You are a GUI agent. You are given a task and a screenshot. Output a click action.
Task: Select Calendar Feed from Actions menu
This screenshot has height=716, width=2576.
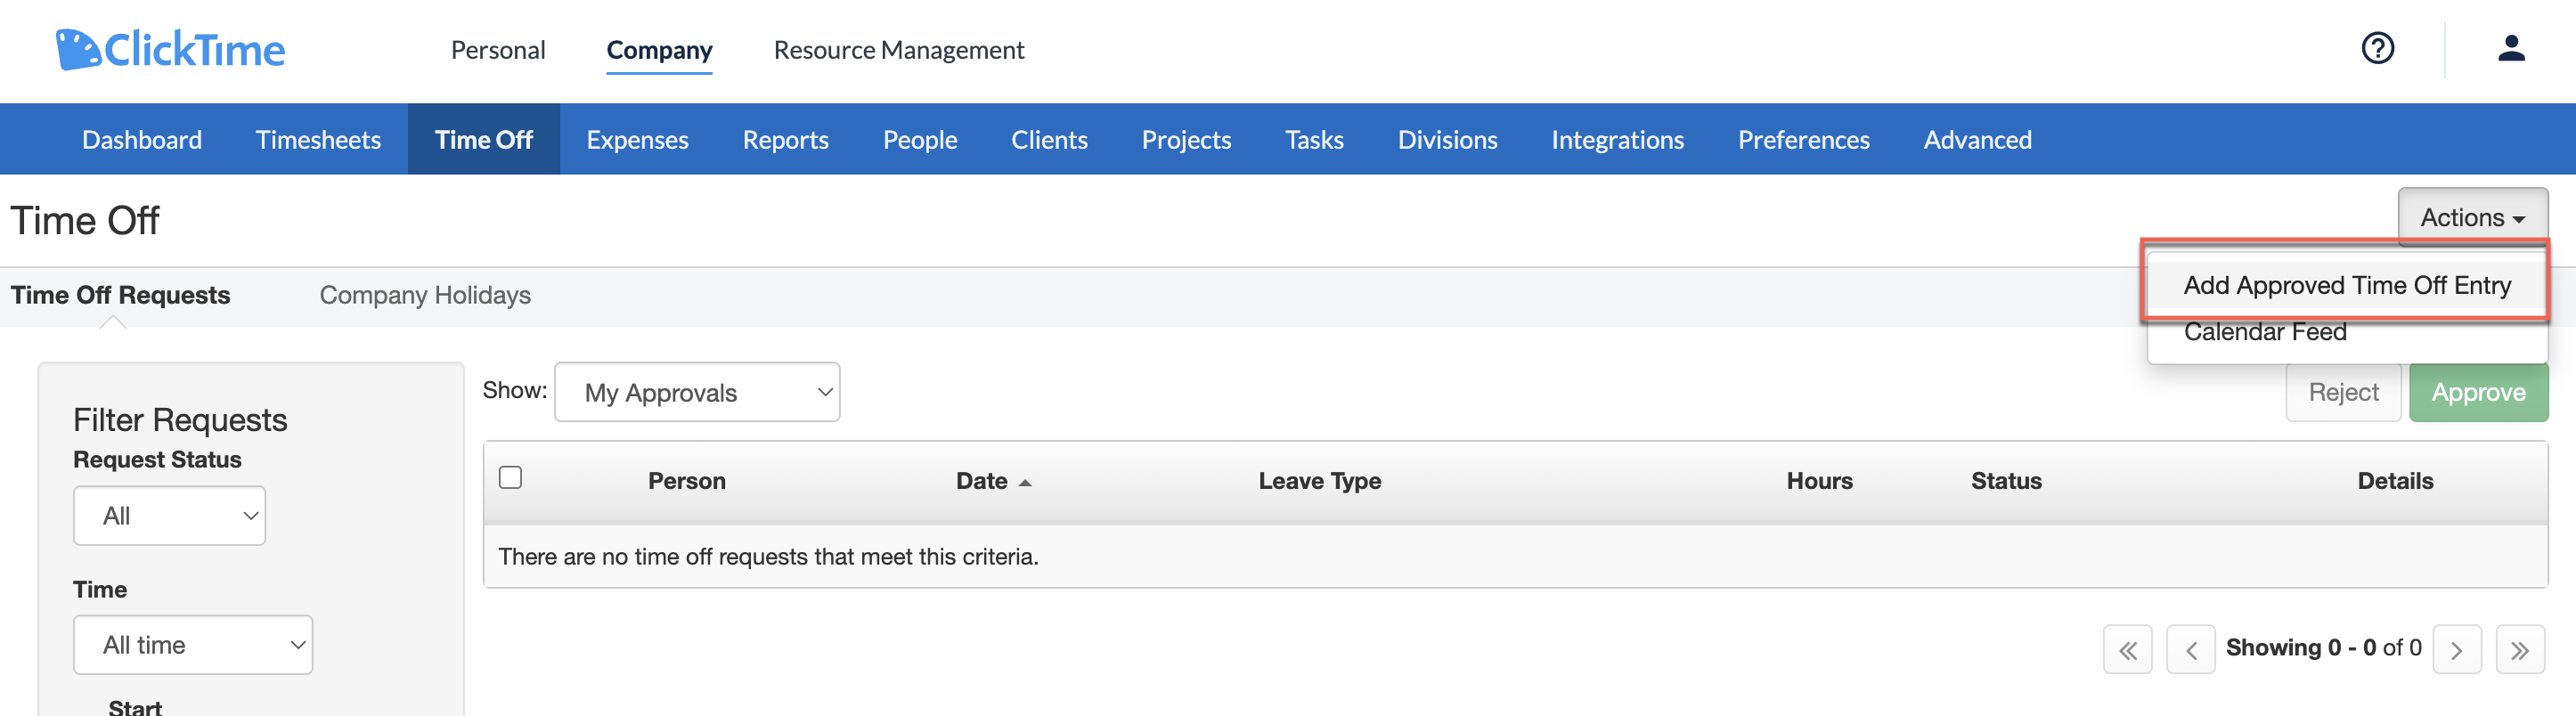coord(2265,332)
